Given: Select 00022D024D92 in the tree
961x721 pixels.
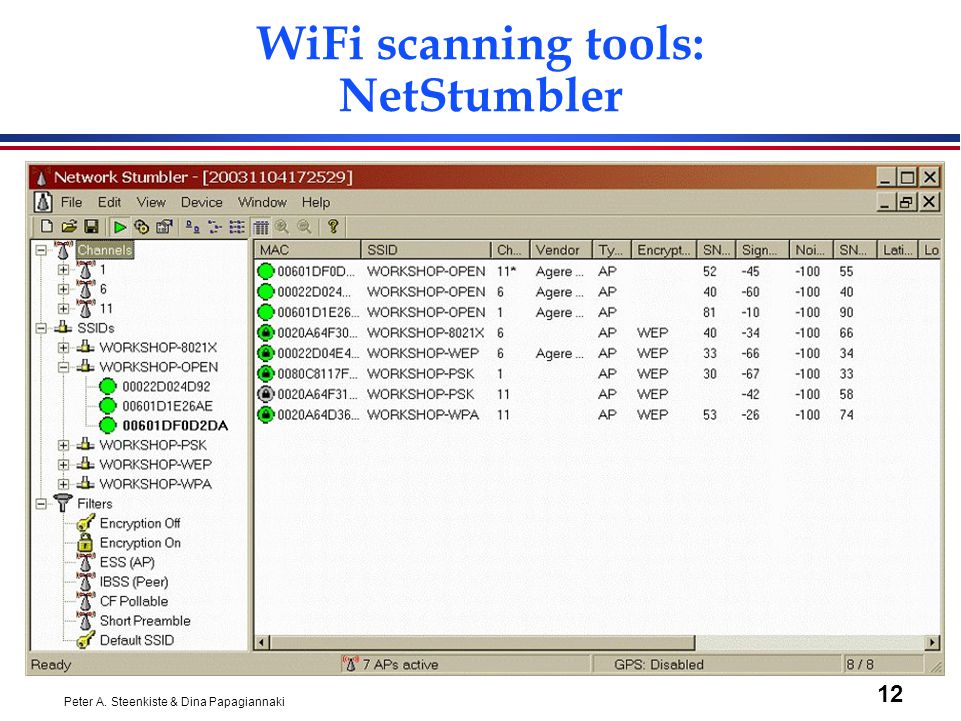Looking at the screenshot, I should [166, 387].
